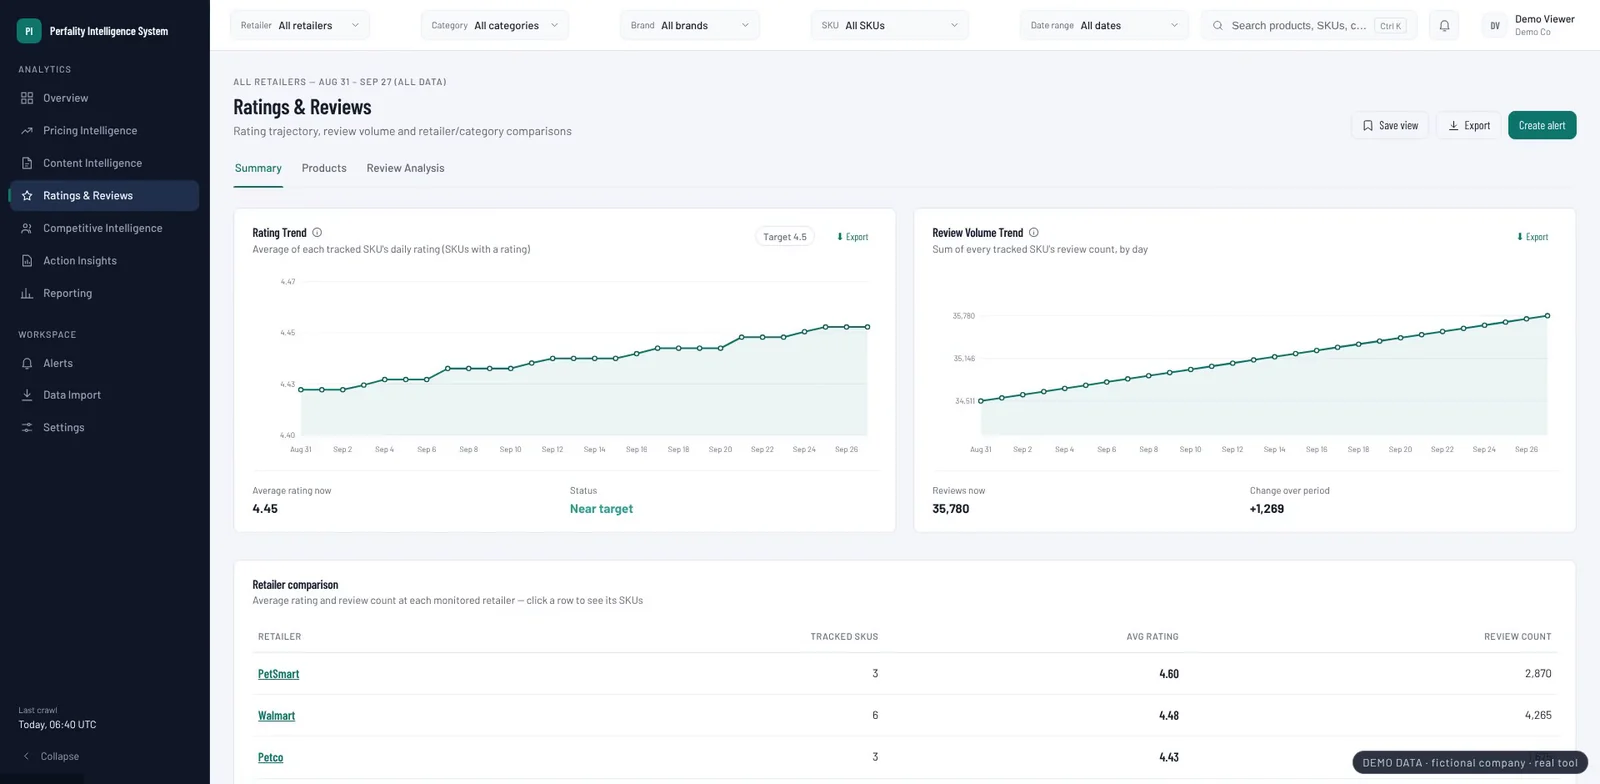The height and width of the screenshot is (784, 1600).
Task: Click the Pricing Intelligence trend icon
Action: (27, 131)
